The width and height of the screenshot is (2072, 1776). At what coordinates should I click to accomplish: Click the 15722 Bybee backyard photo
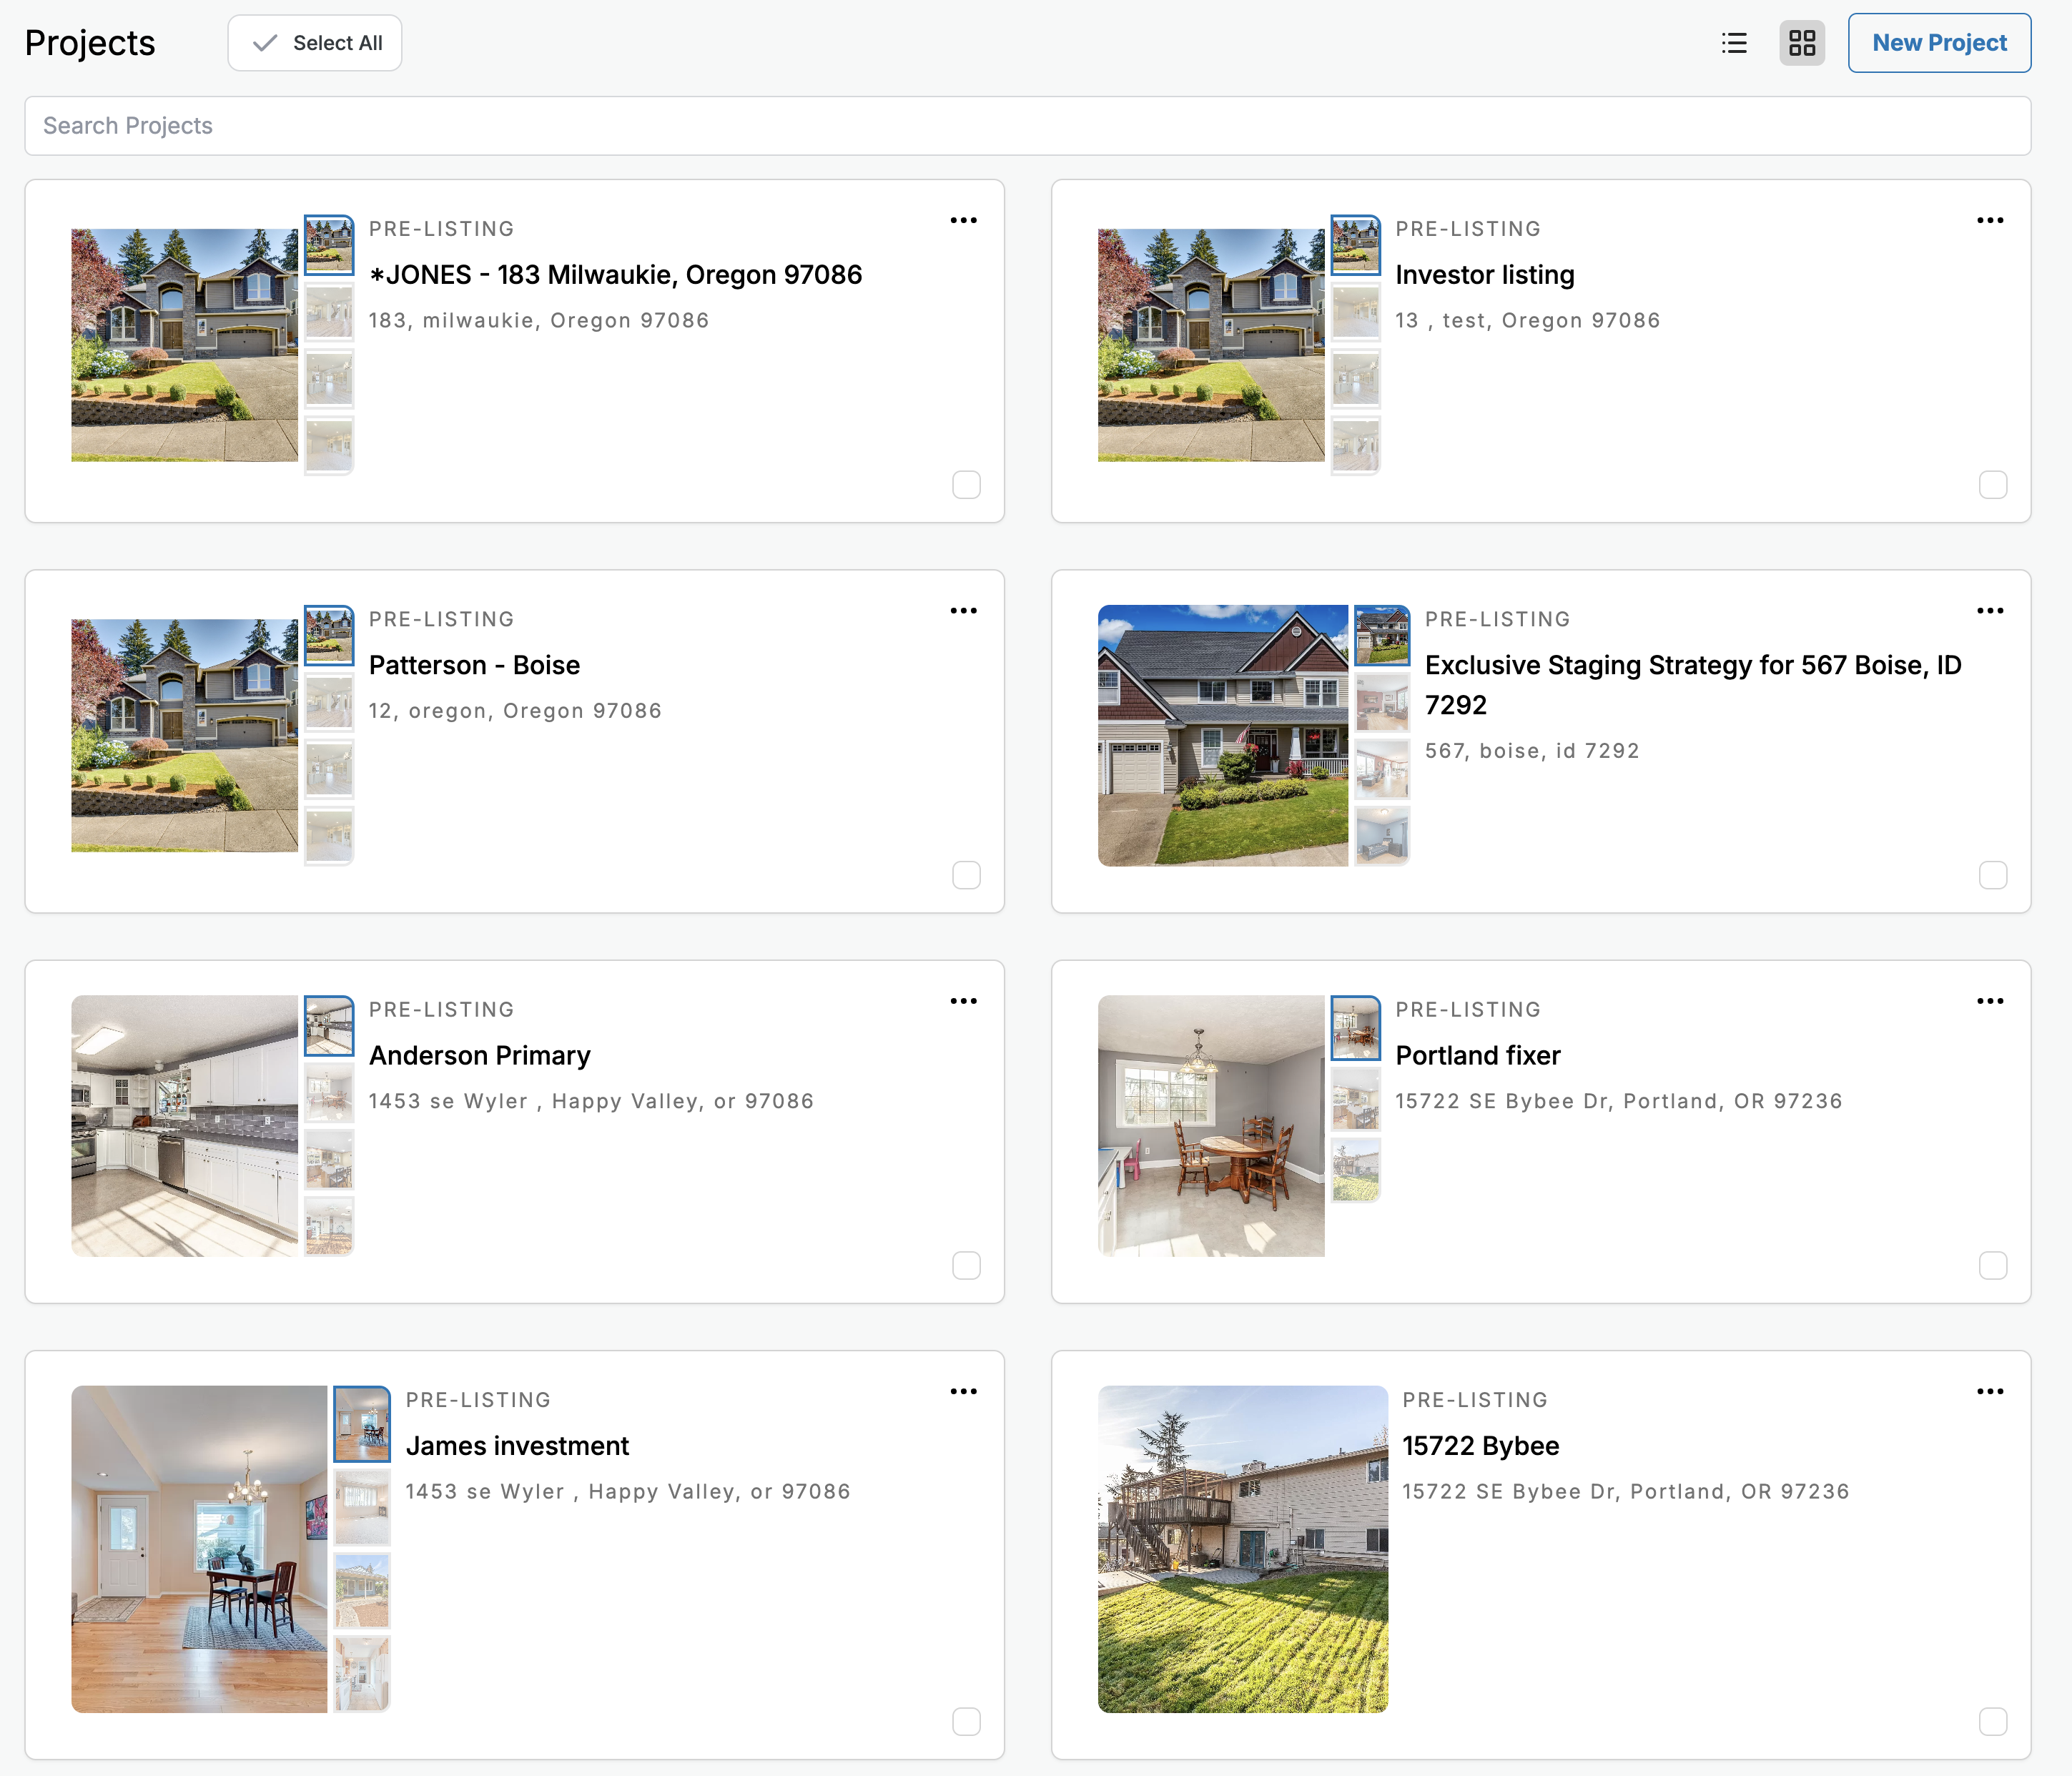(x=1242, y=1548)
